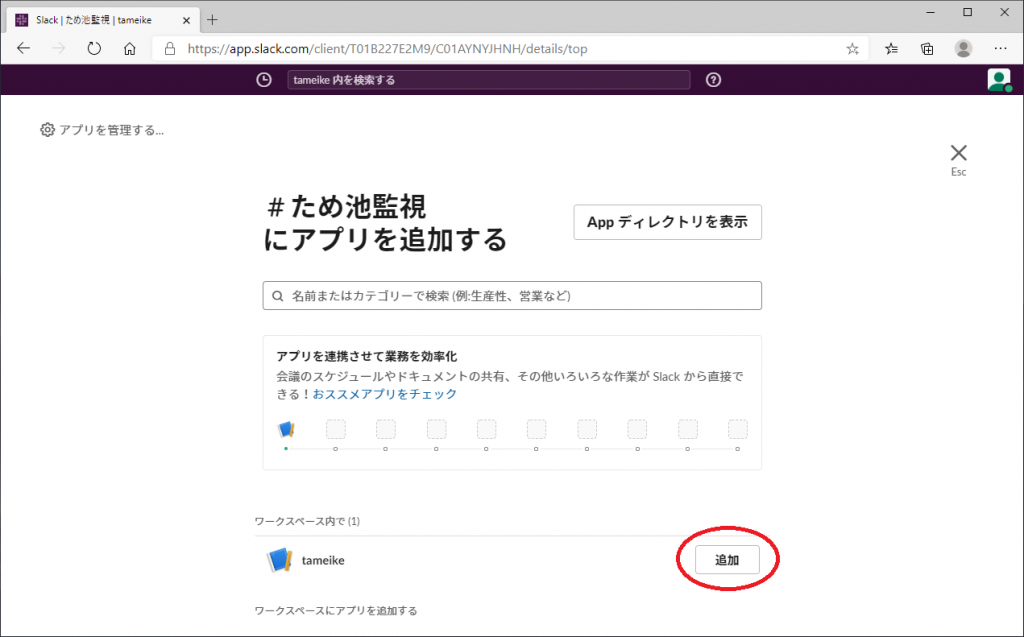1024x637 pixels.
Task: Click the Slack history clock icon
Action: coord(264,80)
